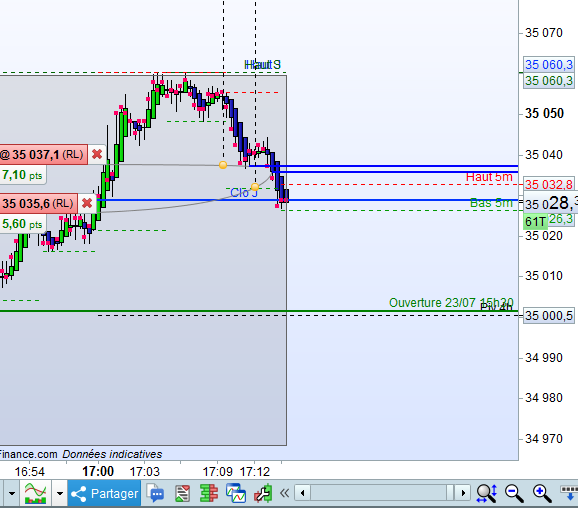Click the 7,10 pts label
Viewport: 578px width, 508px height.
click(x=22, y=175)
